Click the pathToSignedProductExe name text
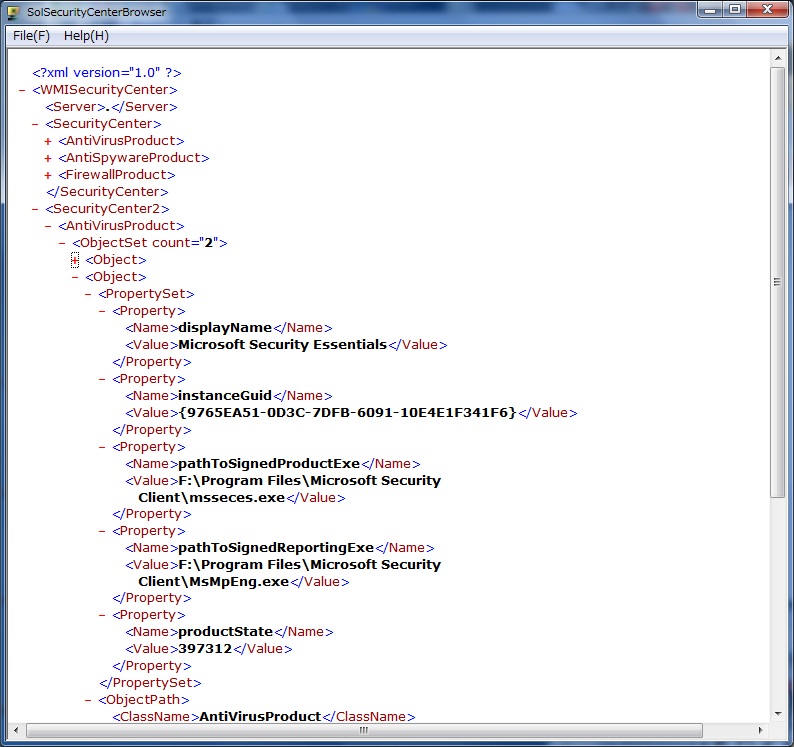 click(x=269, y=464)
